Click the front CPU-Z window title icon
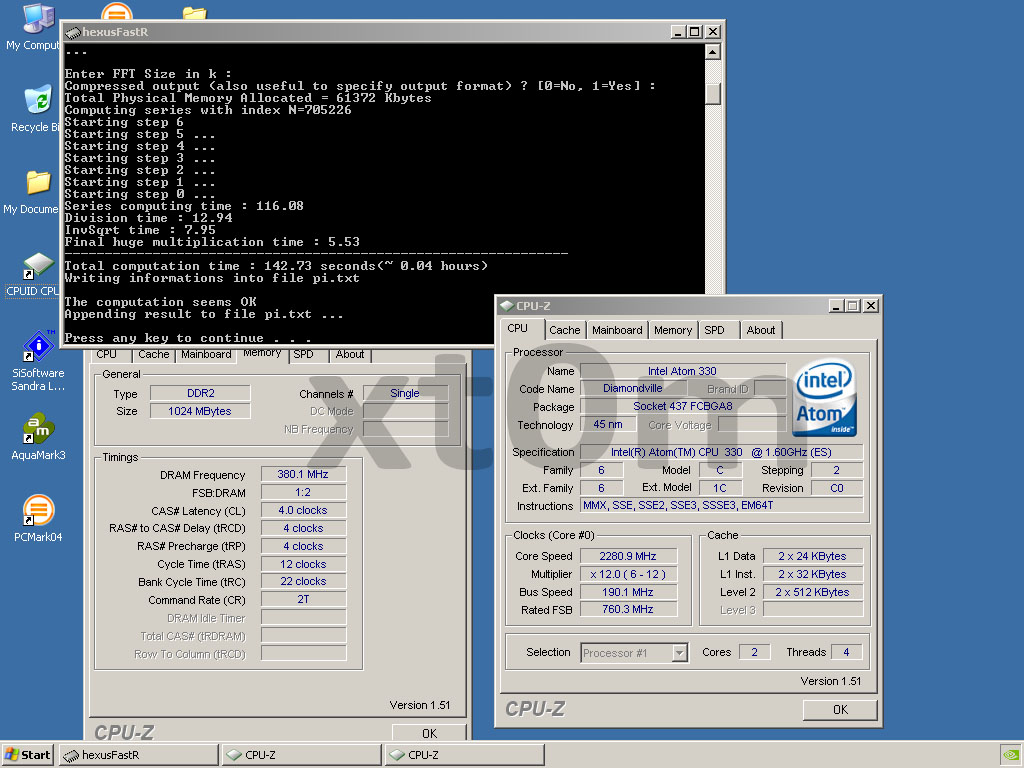 tap(507, 306)
